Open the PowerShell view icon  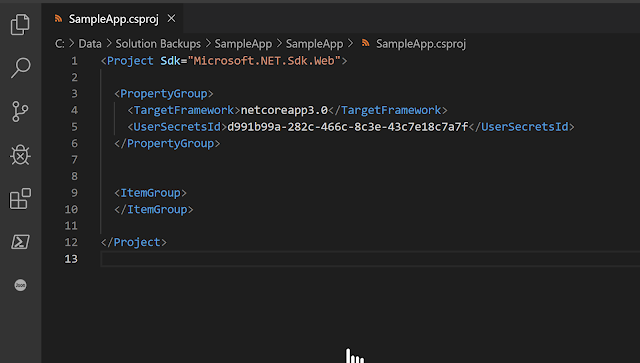(20, 242)
